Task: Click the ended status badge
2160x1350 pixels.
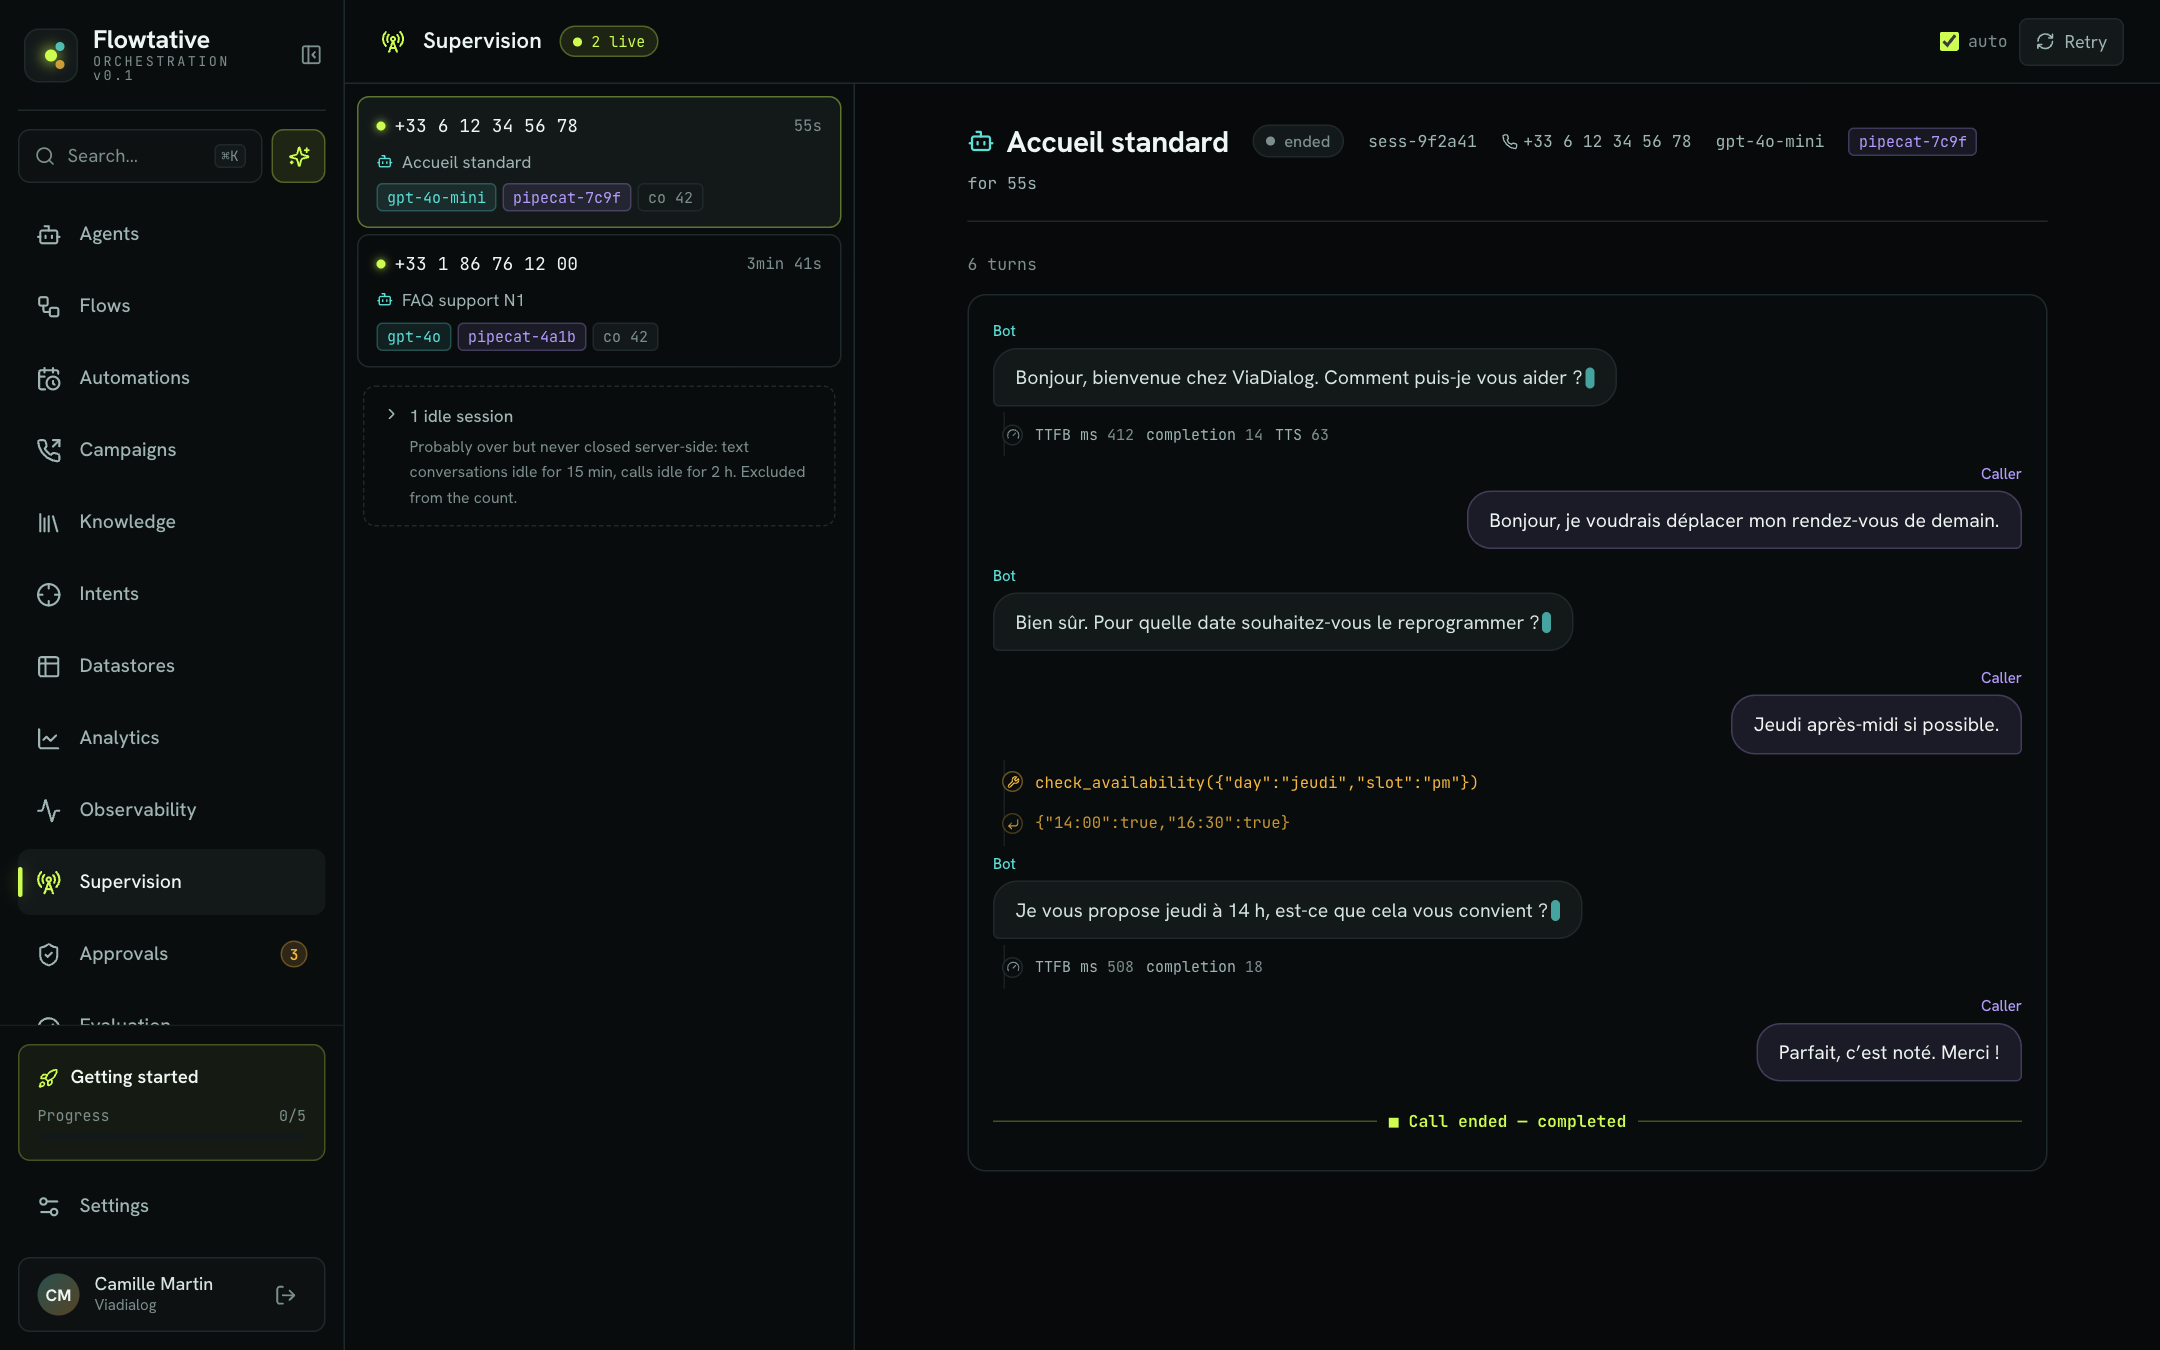Action: (x=1298, y=142)
